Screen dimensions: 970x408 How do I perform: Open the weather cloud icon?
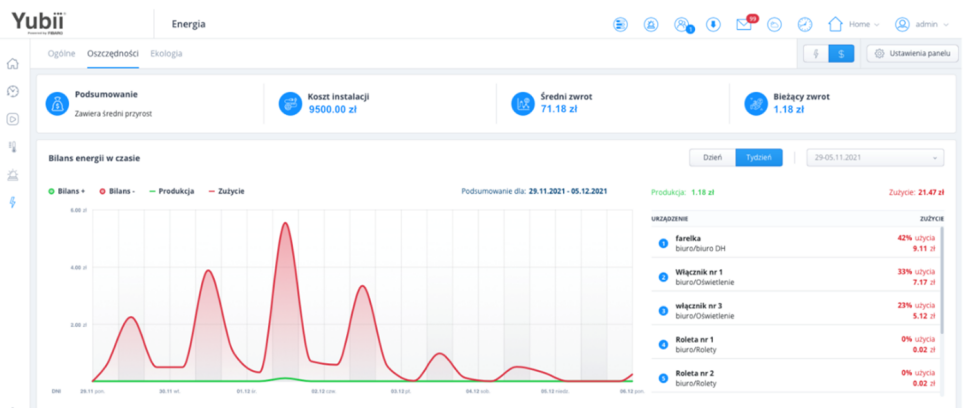point(774,24)
